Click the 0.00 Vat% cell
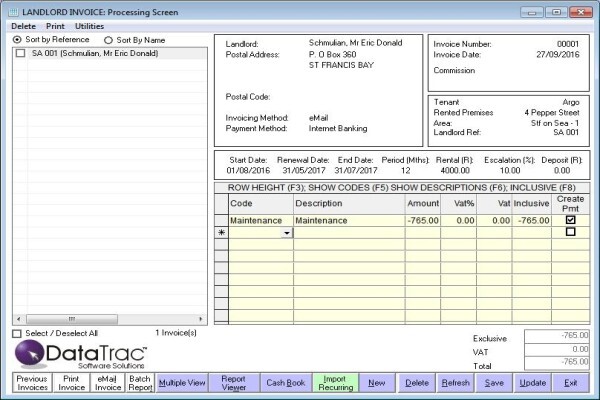The width and height of the screenshot is (600, 400). coord(458,220)
